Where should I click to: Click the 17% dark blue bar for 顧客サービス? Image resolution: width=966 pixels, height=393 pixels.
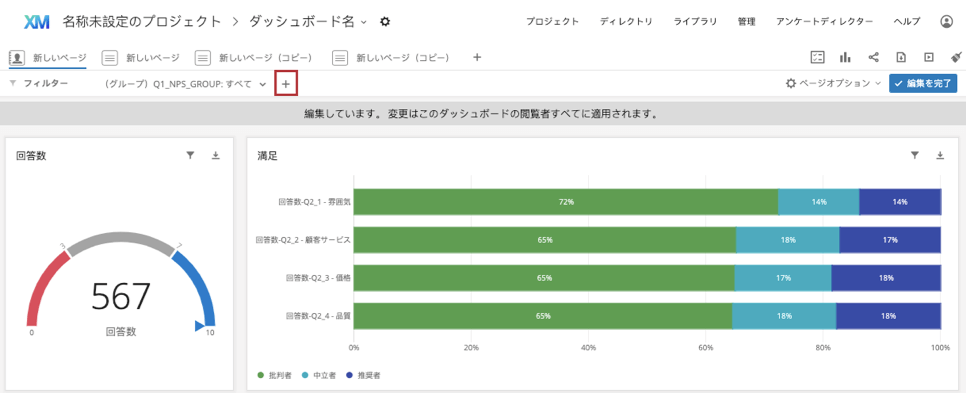pyautogui.click(x=890, y=240)
